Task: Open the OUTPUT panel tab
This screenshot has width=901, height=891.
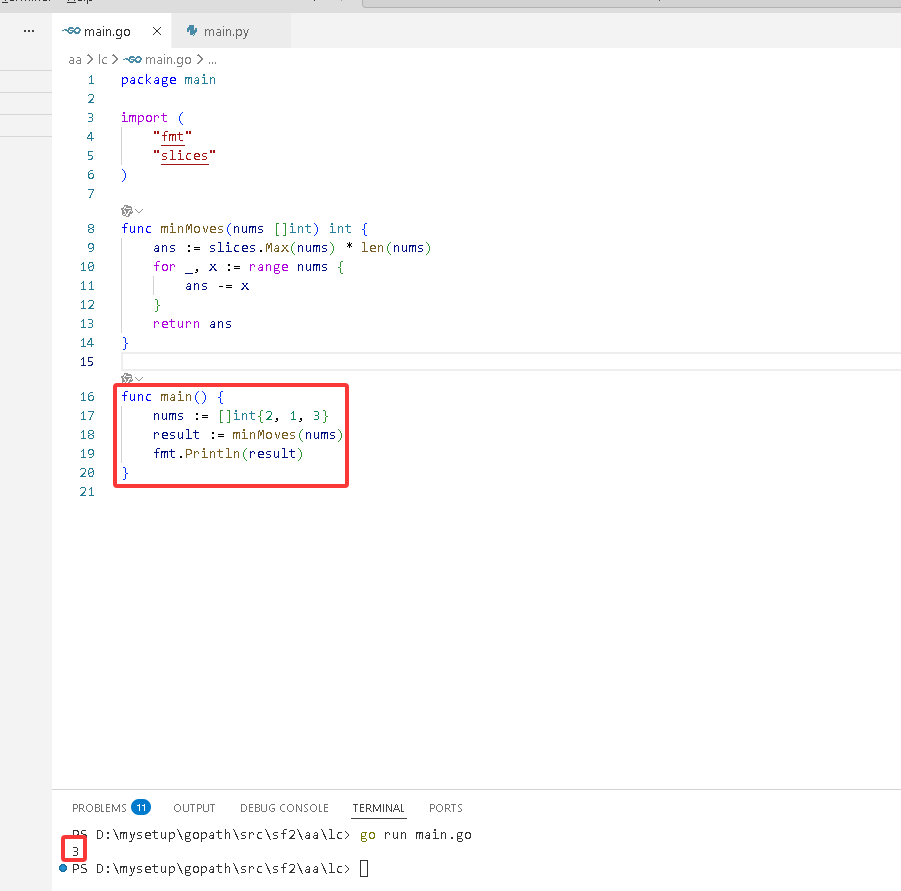Action: (194, 808)
